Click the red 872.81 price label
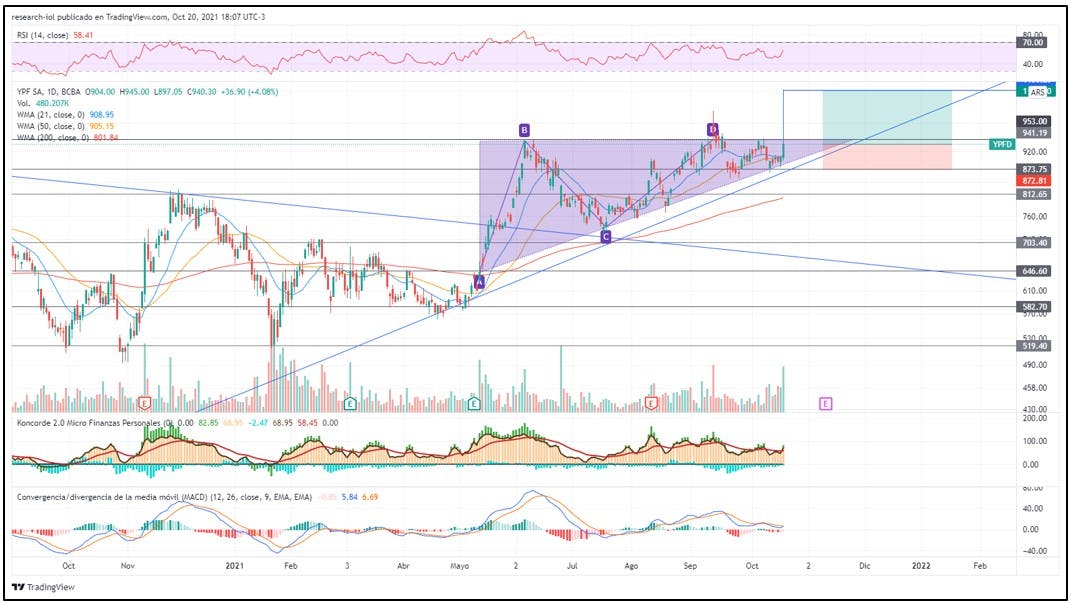The width and height of the screenshot is (1071, 603). point(1034,181)
